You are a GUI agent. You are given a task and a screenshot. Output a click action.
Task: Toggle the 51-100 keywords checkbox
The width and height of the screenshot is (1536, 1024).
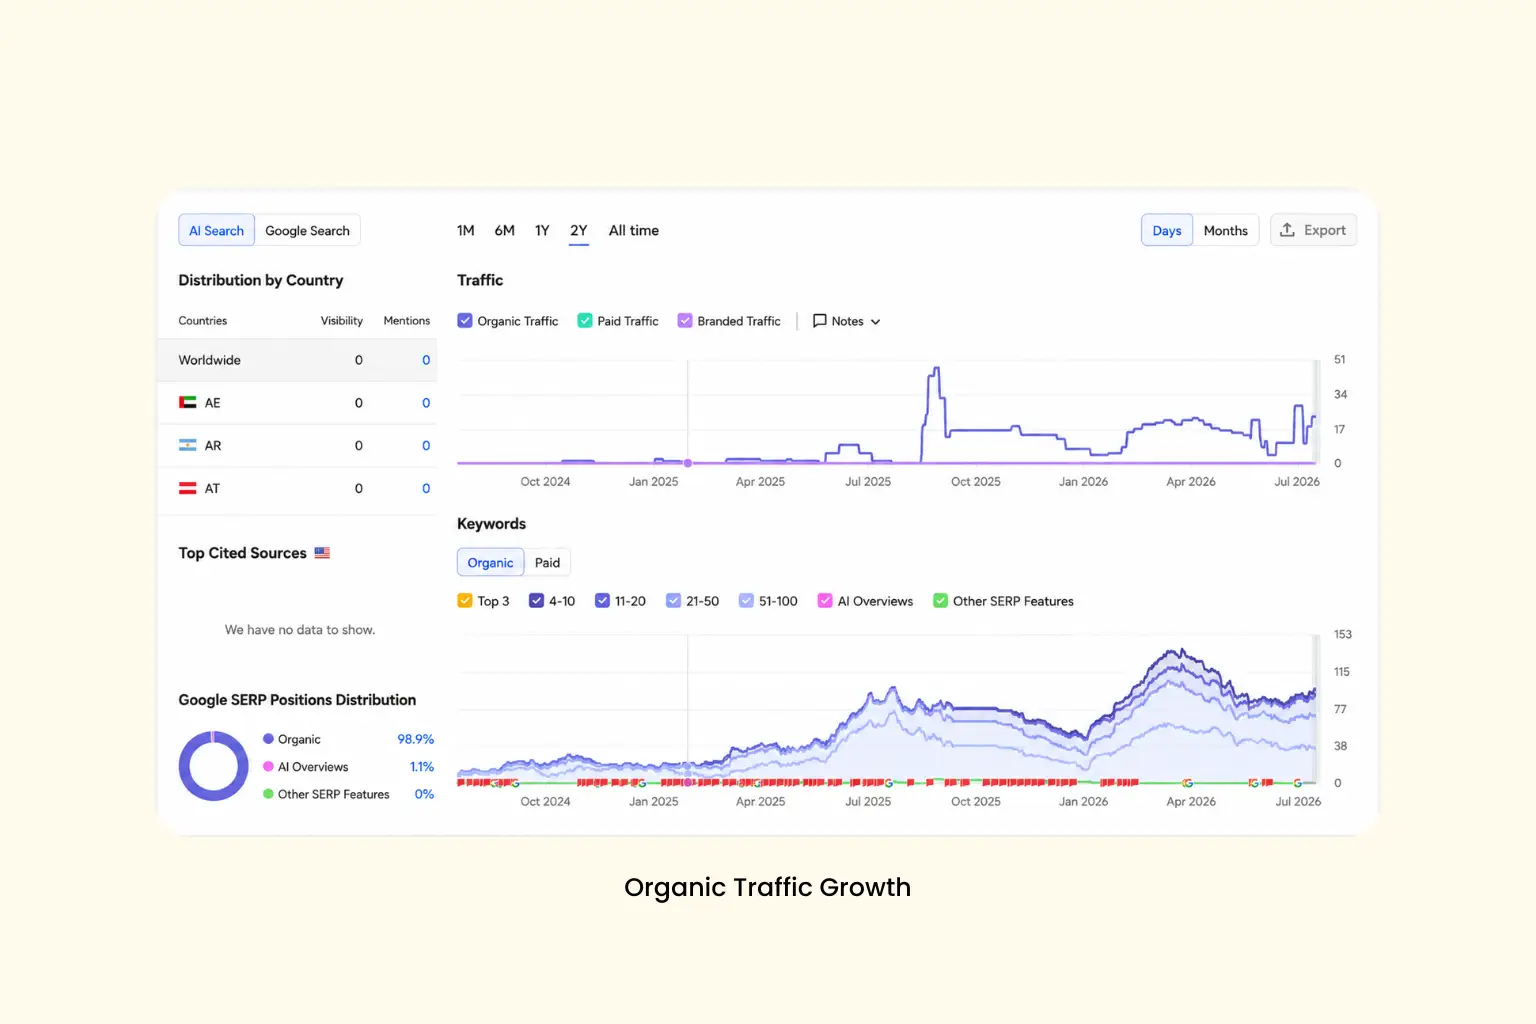click(x=746, y=601)
